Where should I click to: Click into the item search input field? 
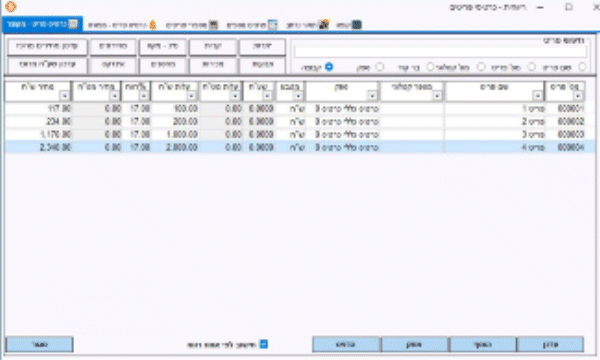coord(440,52)
